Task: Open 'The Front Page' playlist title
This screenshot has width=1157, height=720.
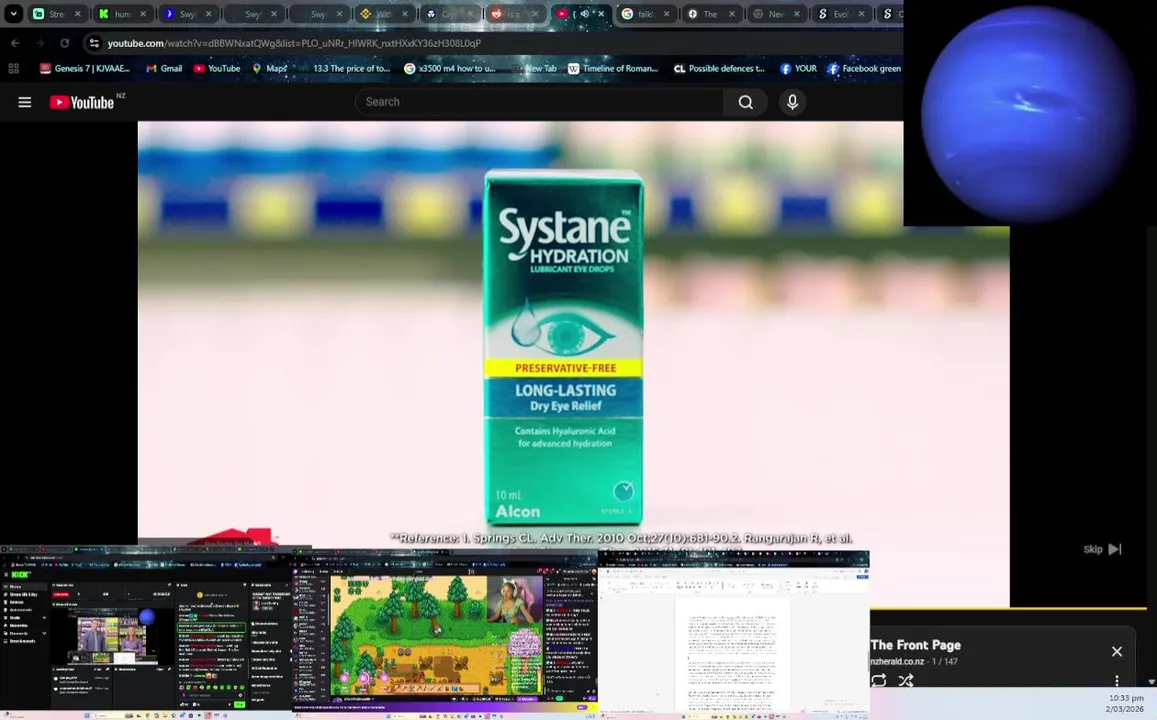Action: click(x=915, y=645)
